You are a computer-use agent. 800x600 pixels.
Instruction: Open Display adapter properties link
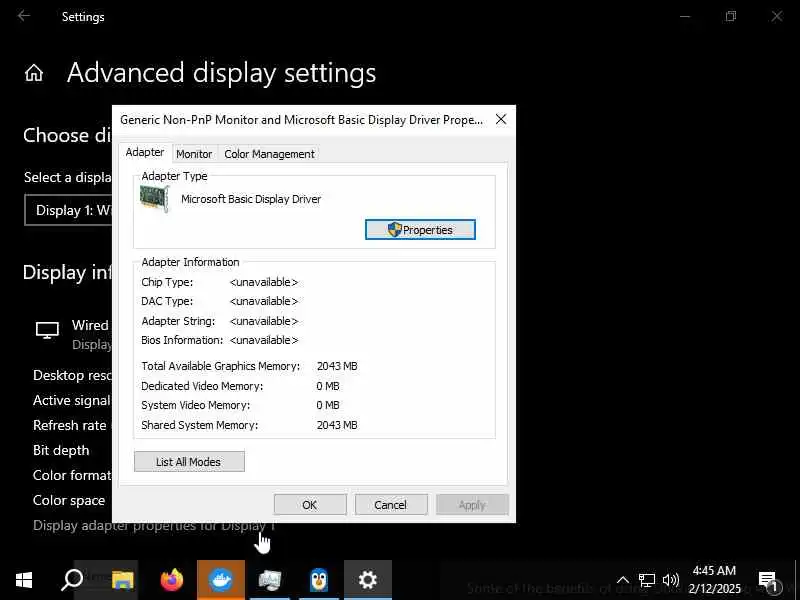point(154,526)
